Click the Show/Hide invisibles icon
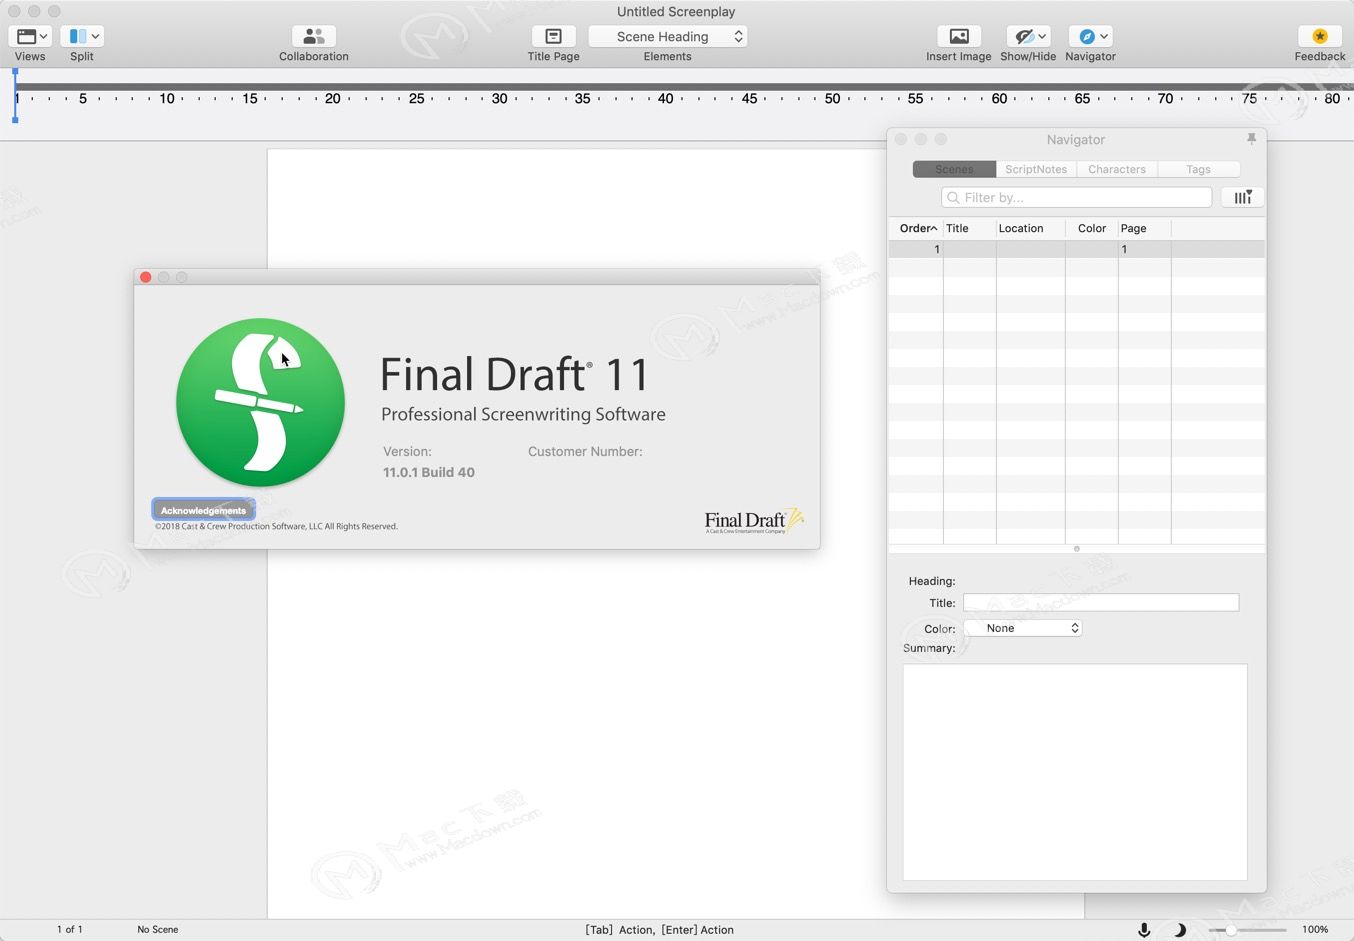Viewport: 1354px width, 941px height. (x=1024, y=36)
